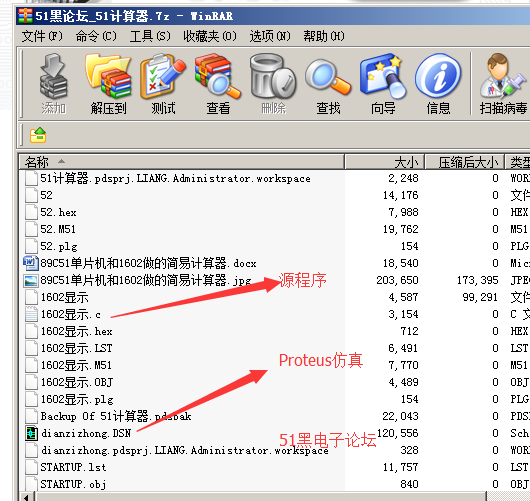Viewport: 530px width, 501px height.
Task: Go up one folder level icon
Action: pos(38,135)
